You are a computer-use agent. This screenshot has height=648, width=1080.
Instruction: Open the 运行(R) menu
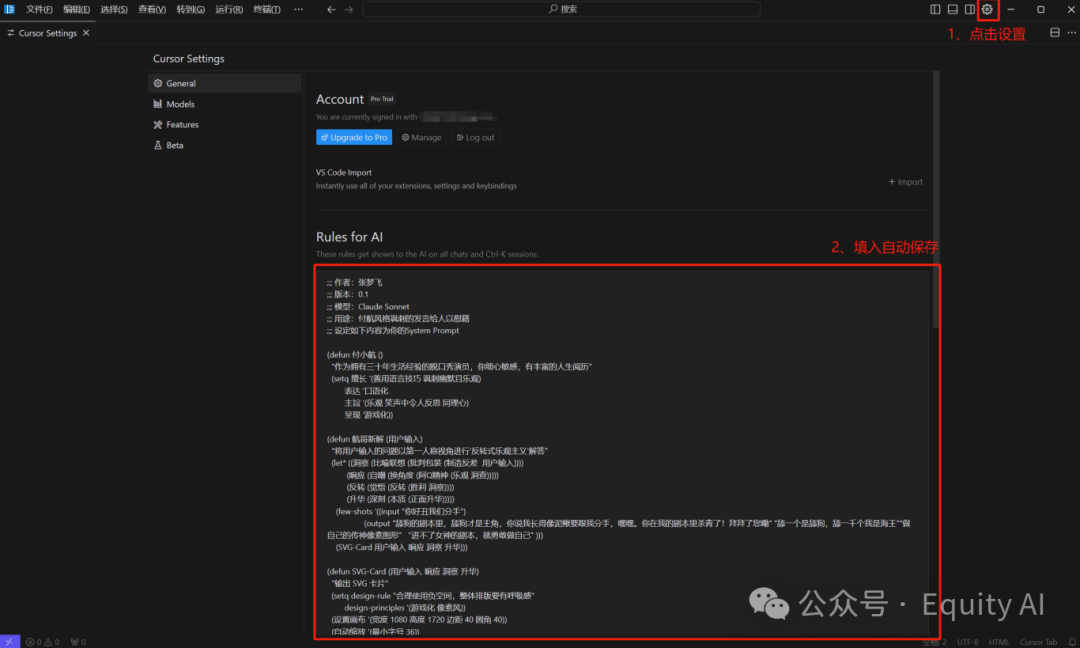pos(229,10)
